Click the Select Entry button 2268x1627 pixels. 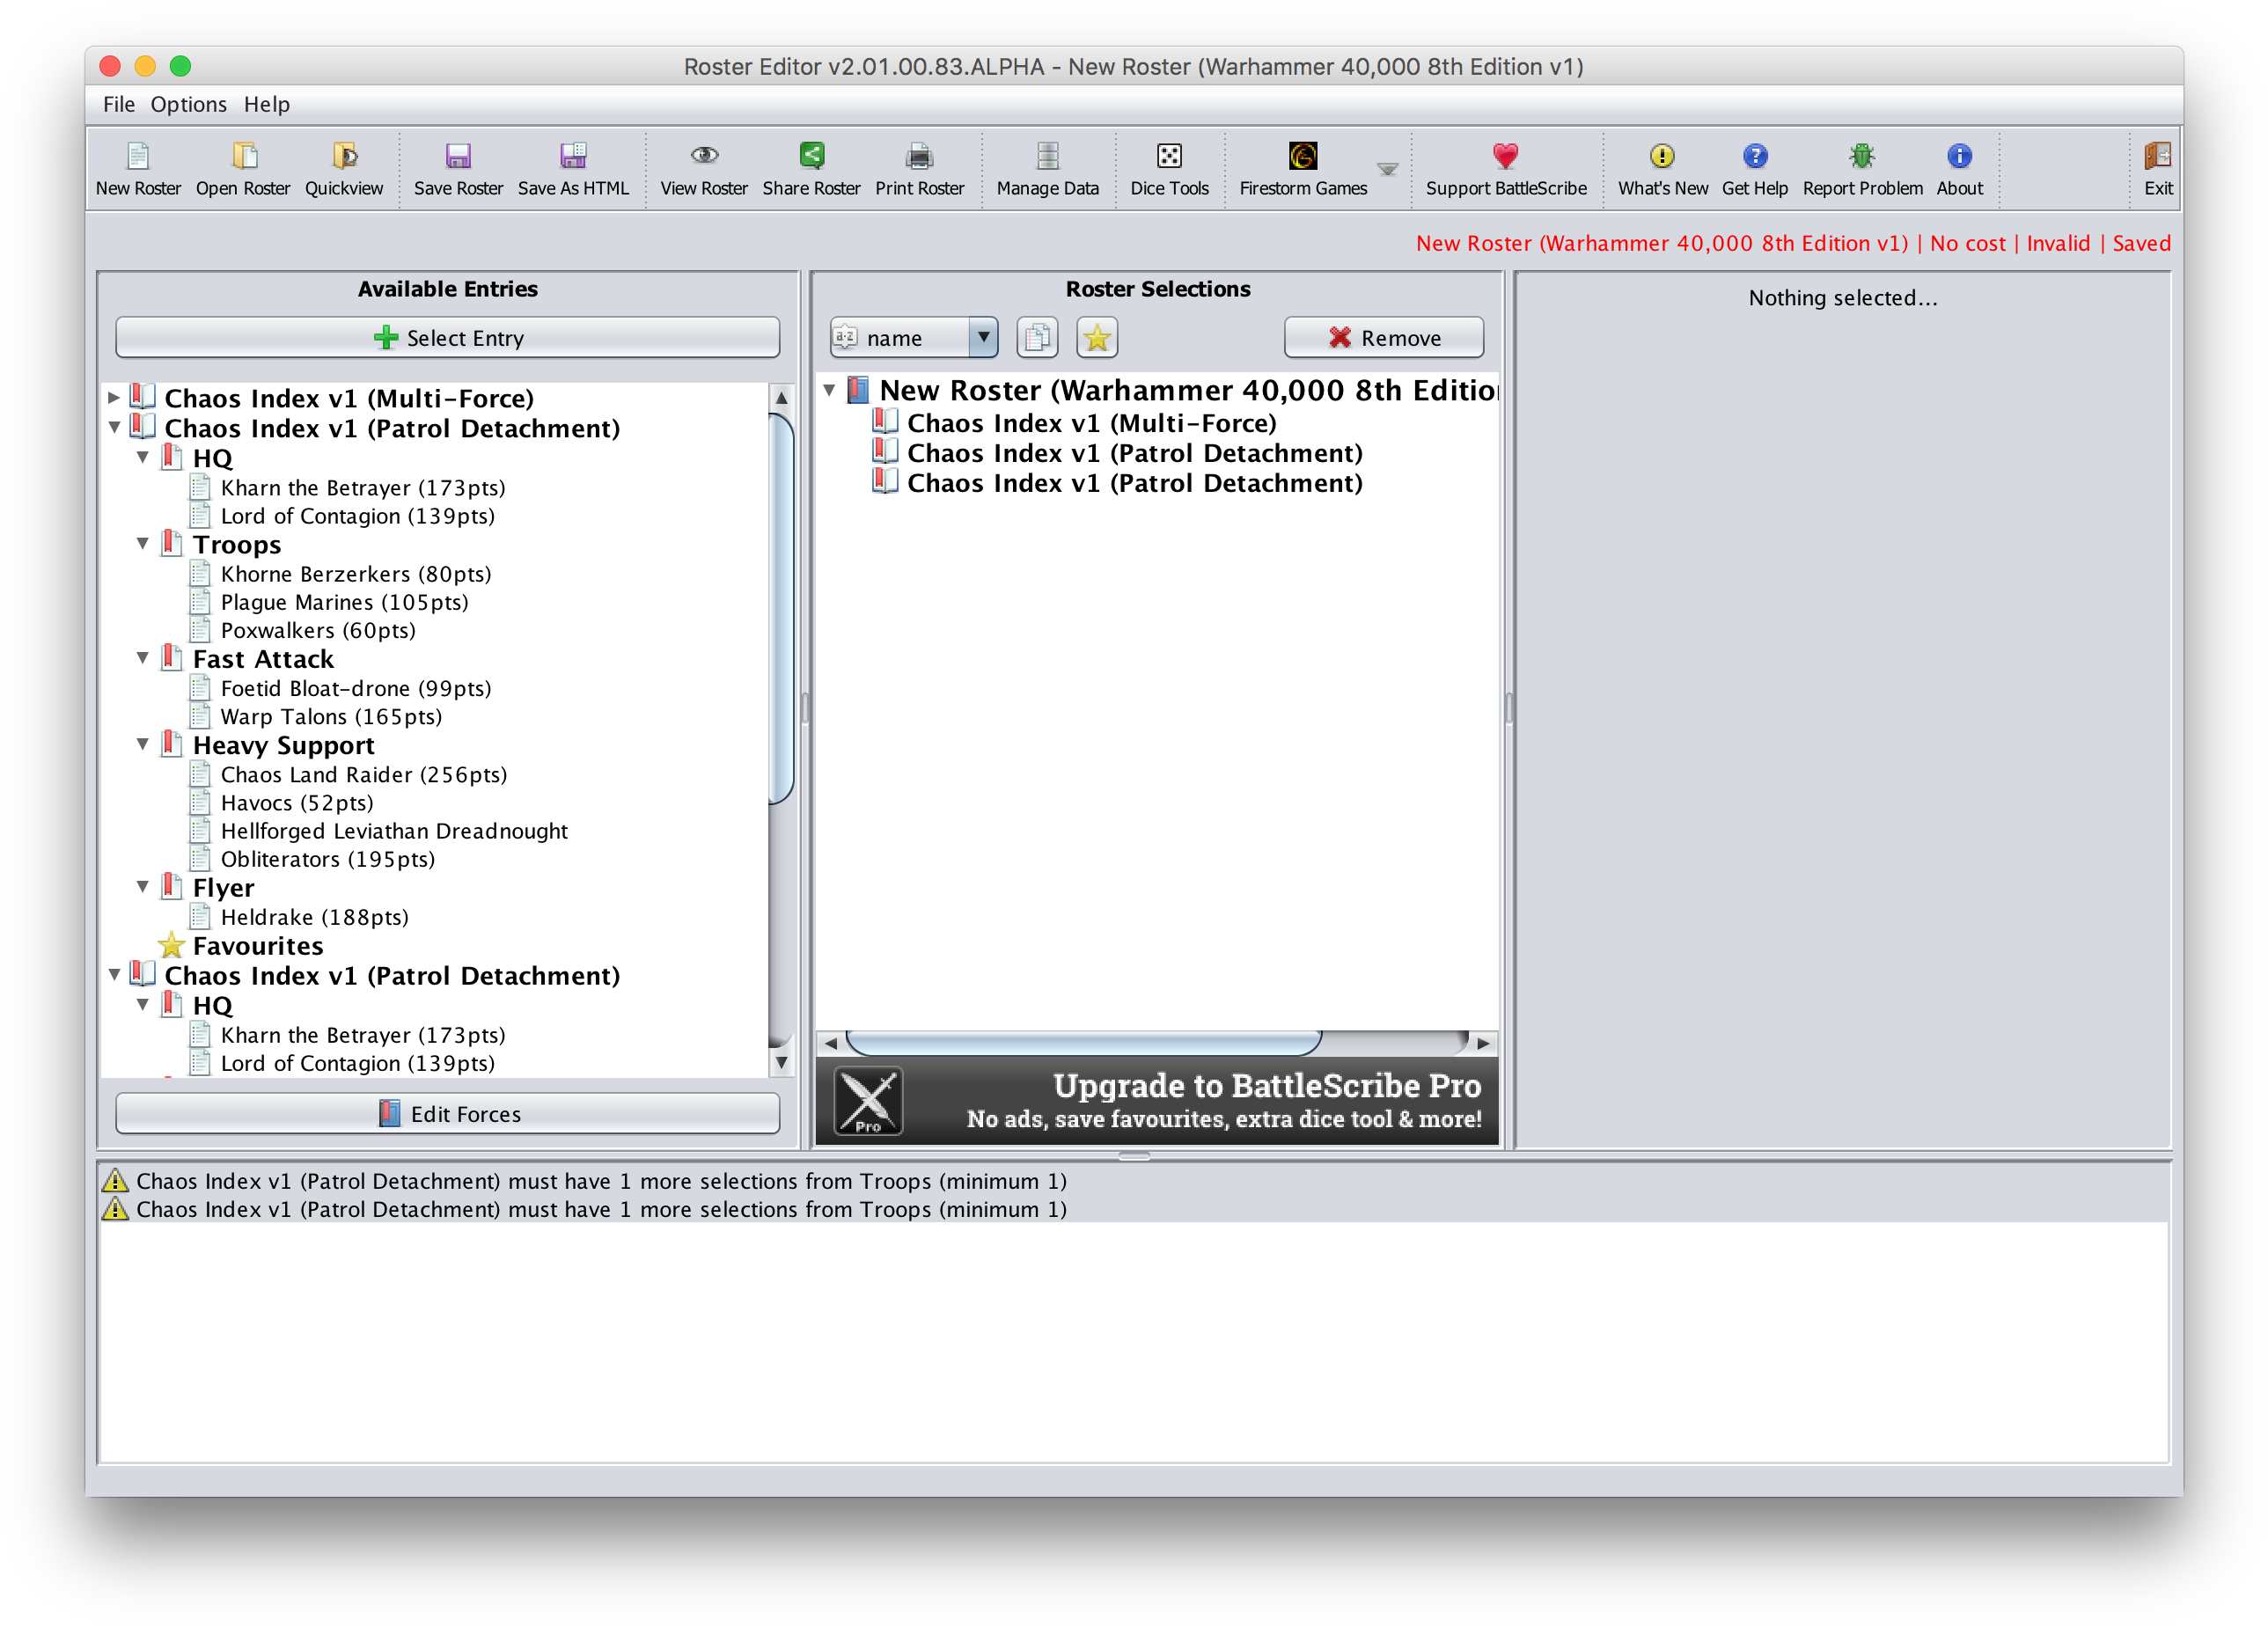click(x=447, y=338)
